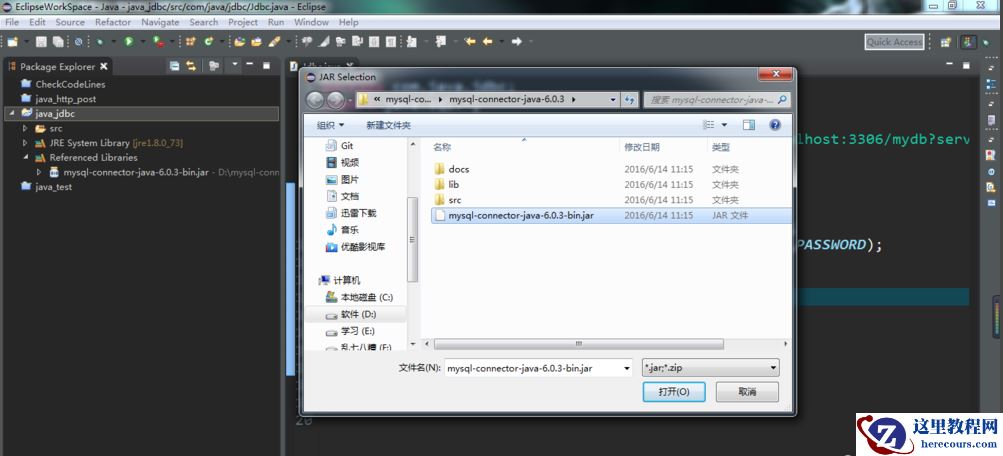
Task: Open the change view dropdown arrow
Action: point(725,125)
